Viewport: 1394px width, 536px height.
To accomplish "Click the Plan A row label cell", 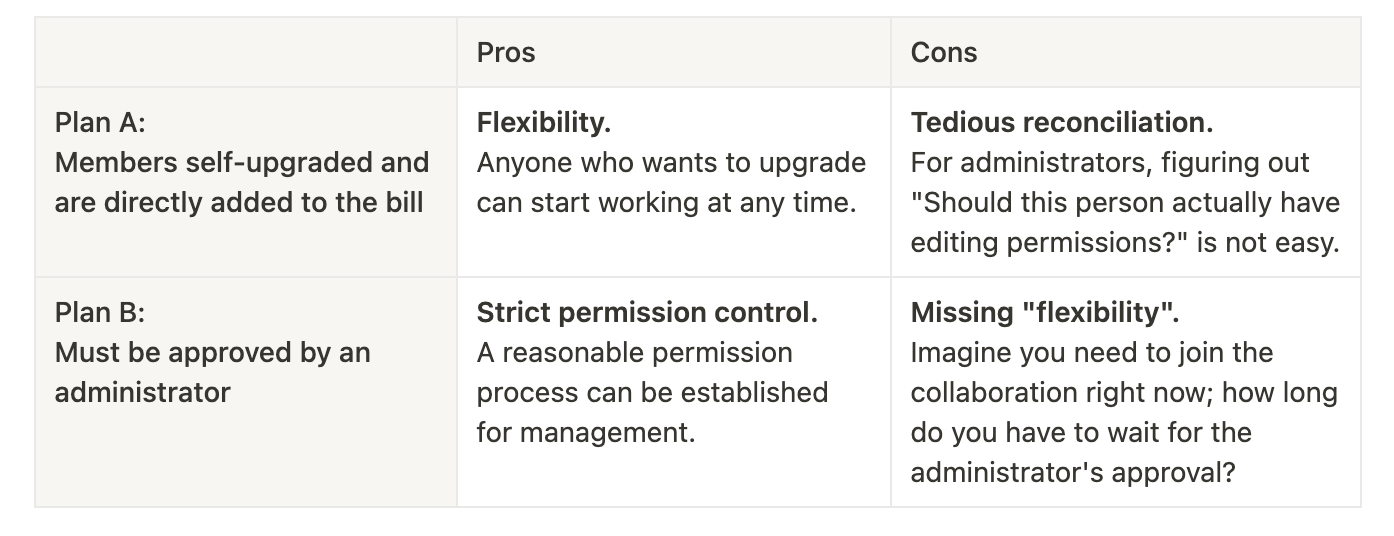I will click(246, 182).
